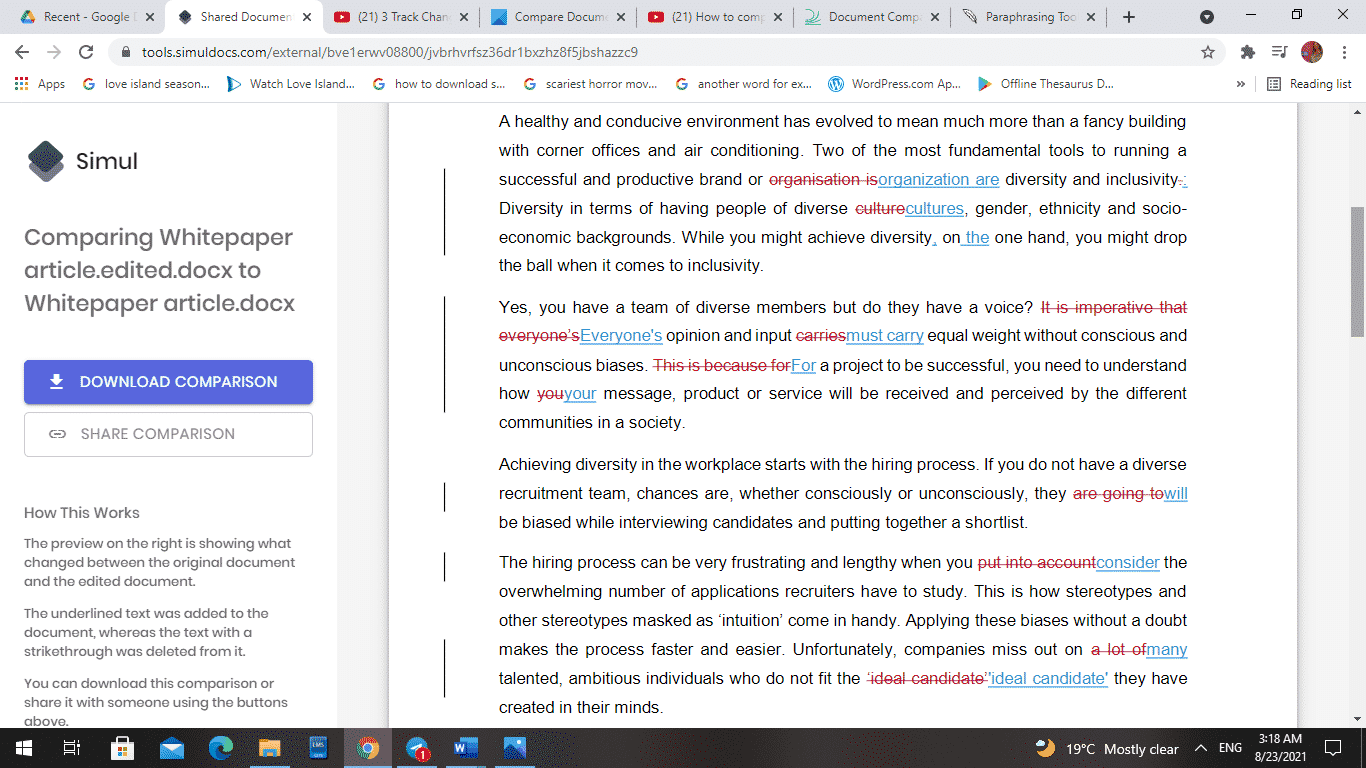Open the Chrome extensions puzzle icon
This screenshot has height=768, width=1366.
[1247, 52]
